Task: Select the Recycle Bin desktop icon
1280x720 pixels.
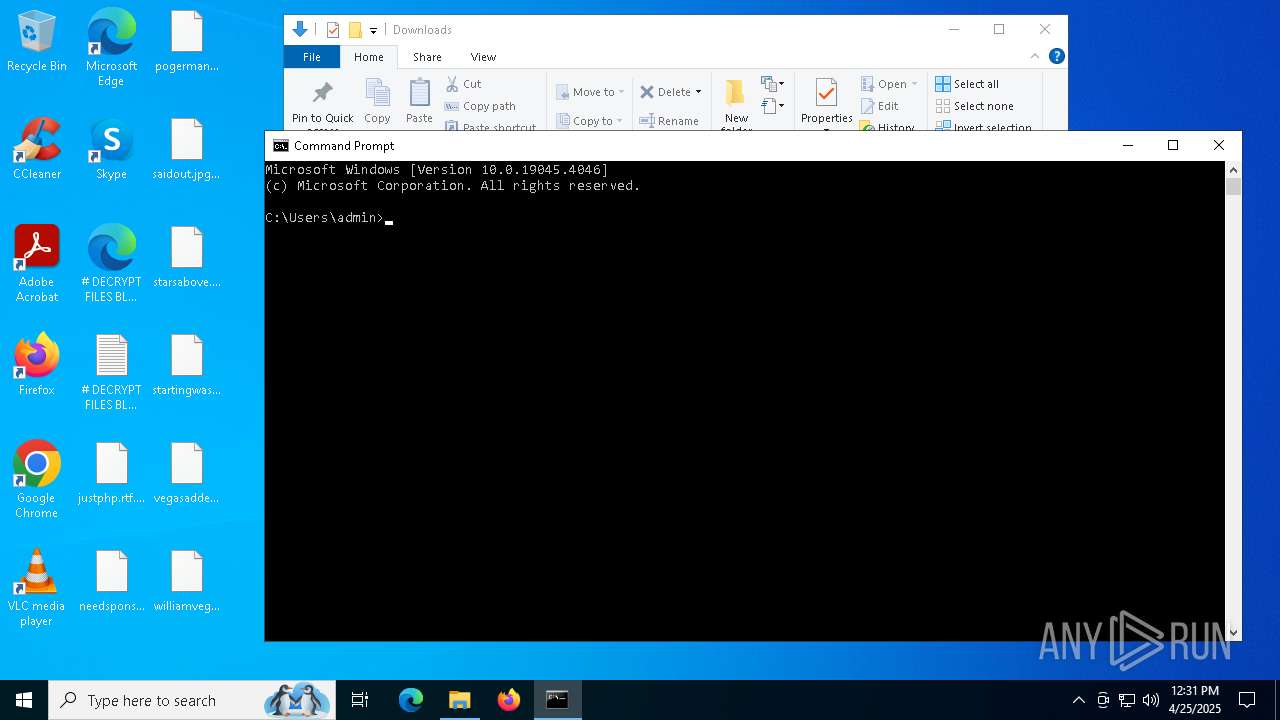Action: coord(37,42)
